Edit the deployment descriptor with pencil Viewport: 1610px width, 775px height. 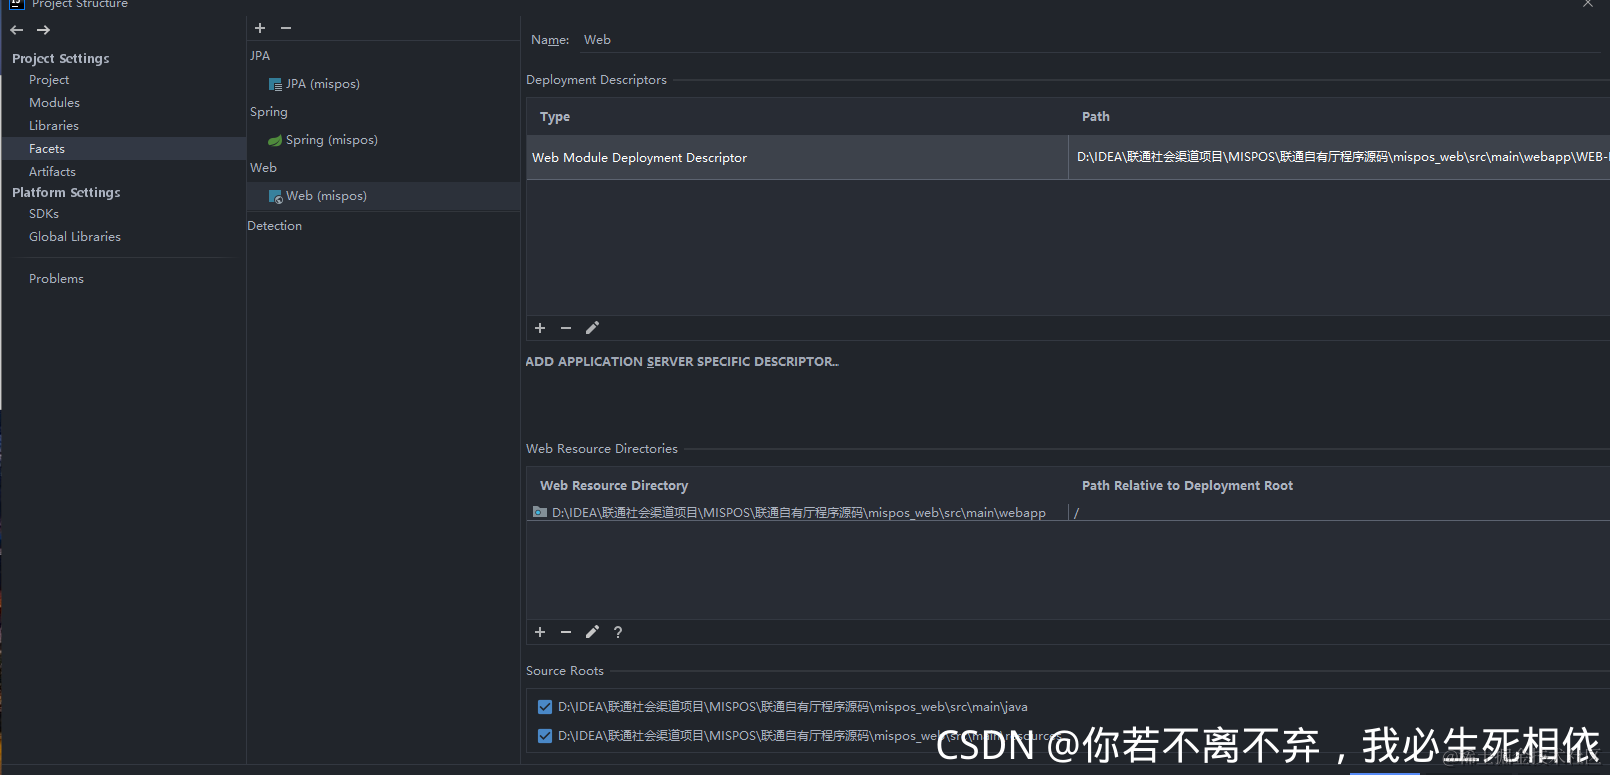point(592,328)
